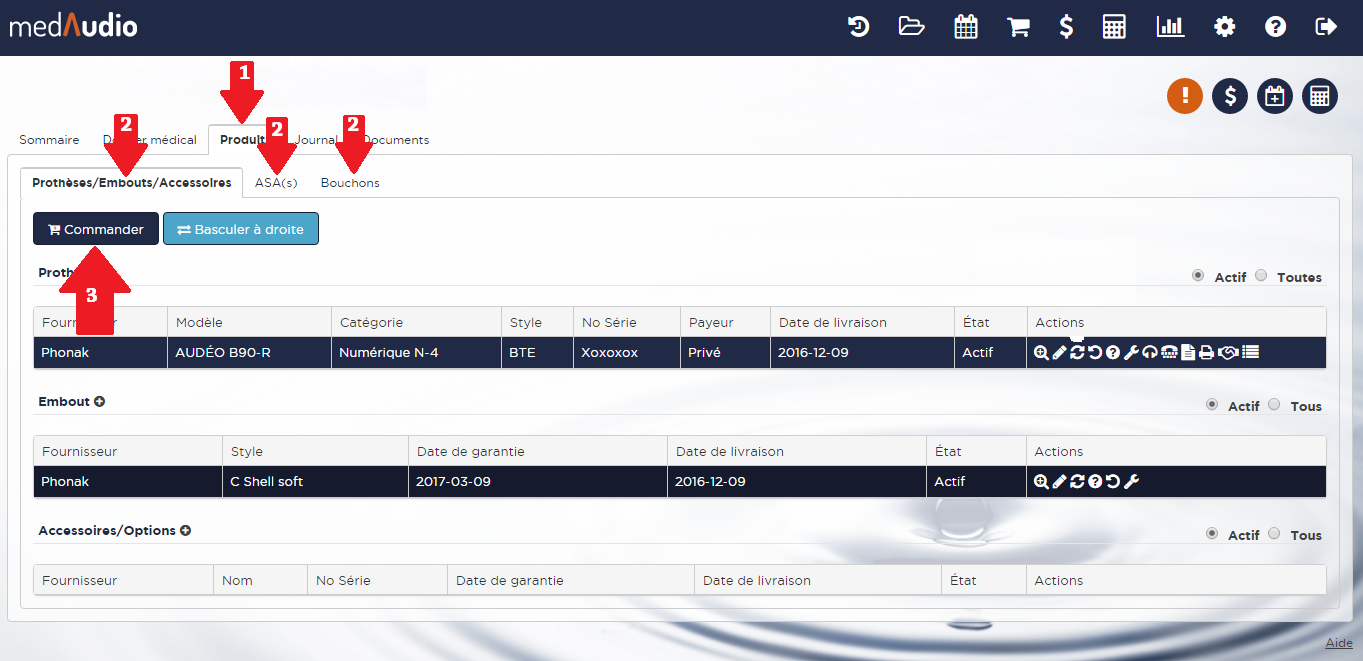Open the calendar grid icon in top navbar
Screen dimensions: 1363x661
[x=965, y=27]
